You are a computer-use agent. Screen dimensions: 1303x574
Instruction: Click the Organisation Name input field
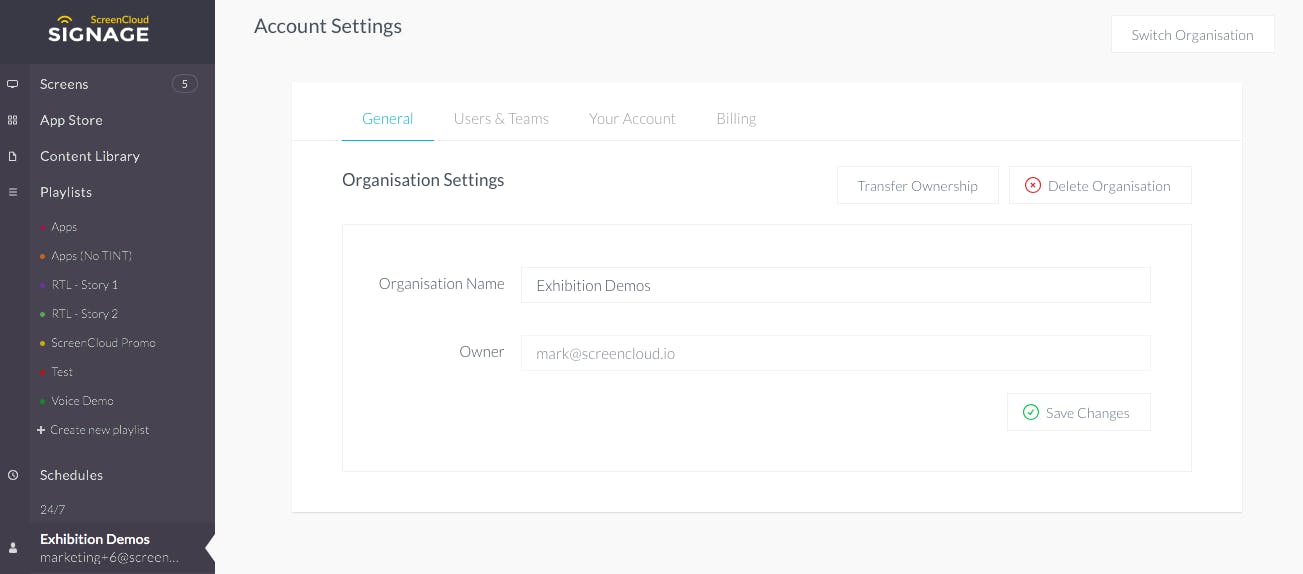835,285
